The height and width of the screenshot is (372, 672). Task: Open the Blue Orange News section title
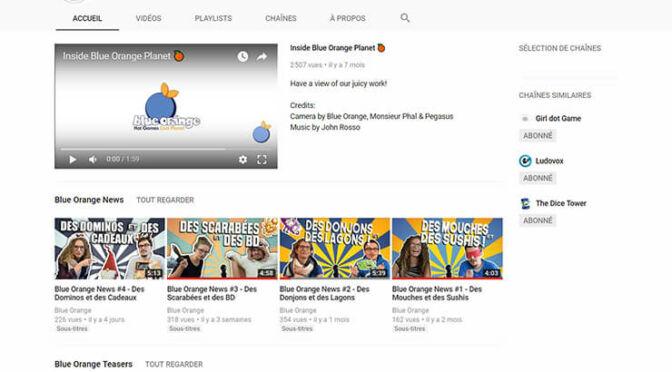(89, 200)
